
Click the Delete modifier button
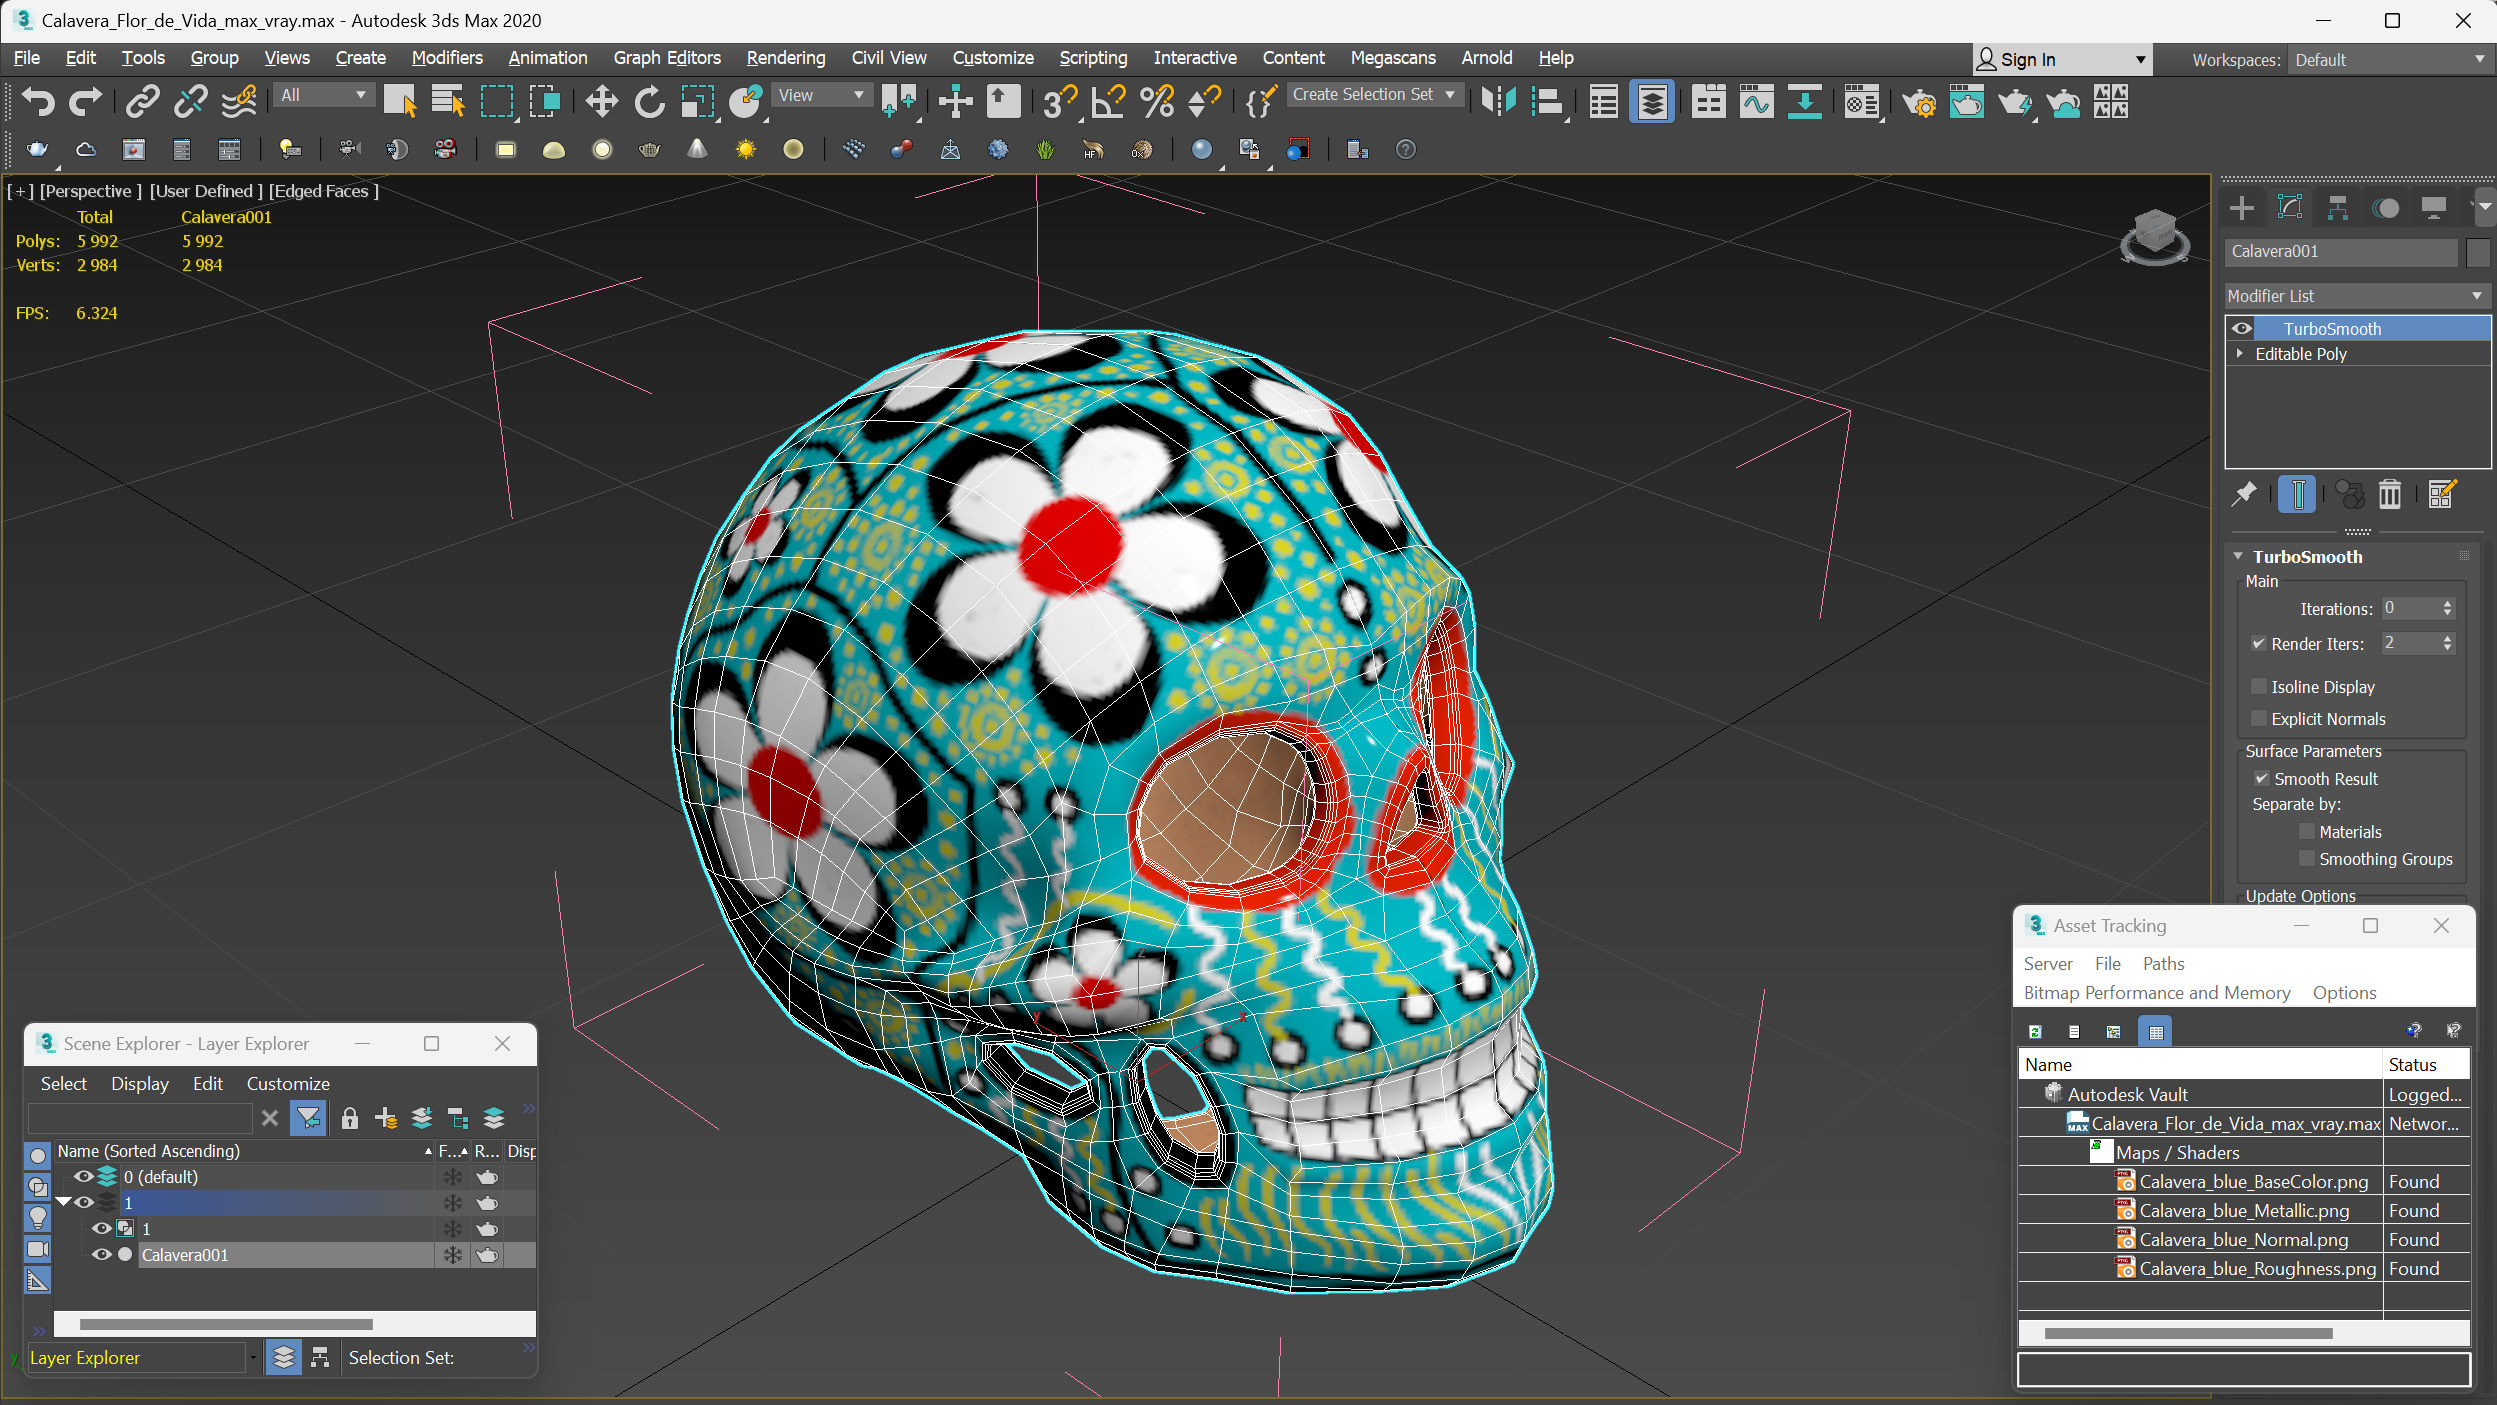pos(2389,494)
